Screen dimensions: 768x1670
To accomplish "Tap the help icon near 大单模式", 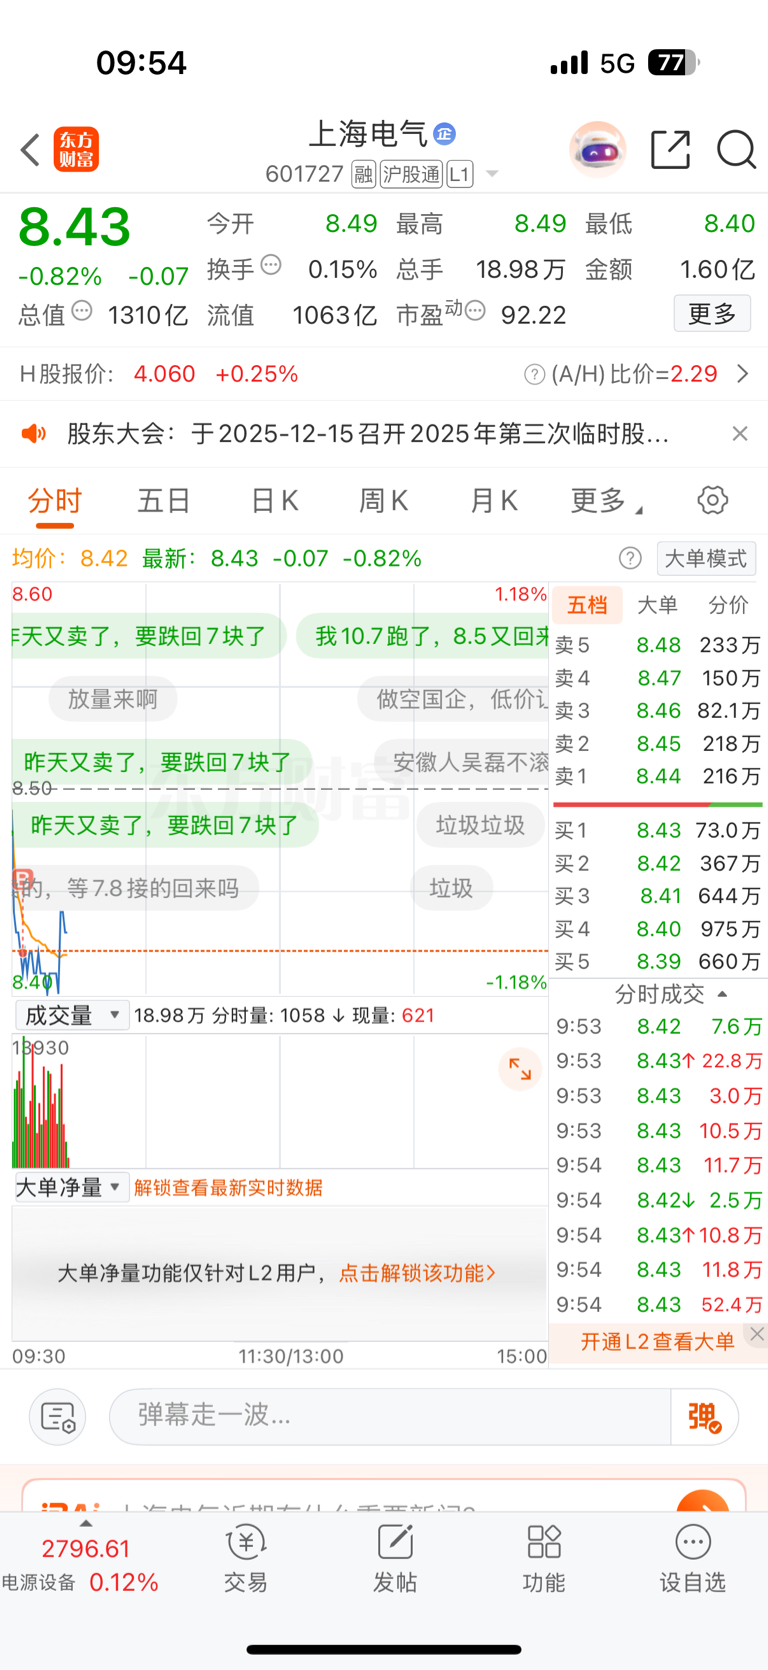I will pyautogui.click(x=630, y=558).
